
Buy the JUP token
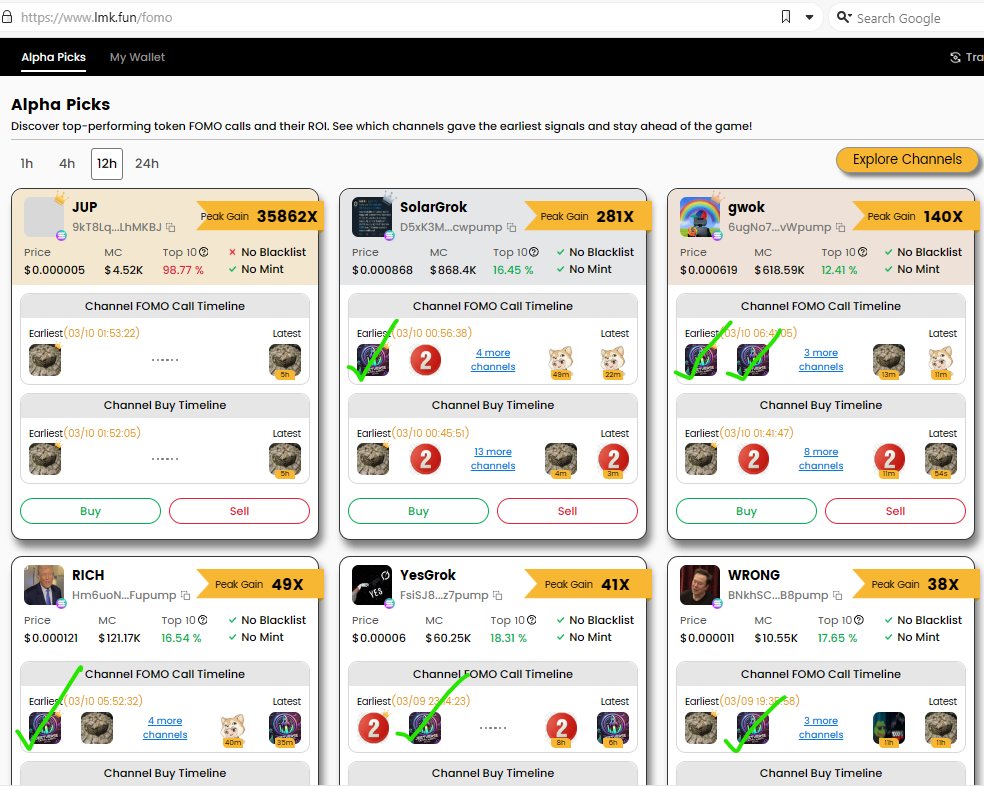[90, 511]
